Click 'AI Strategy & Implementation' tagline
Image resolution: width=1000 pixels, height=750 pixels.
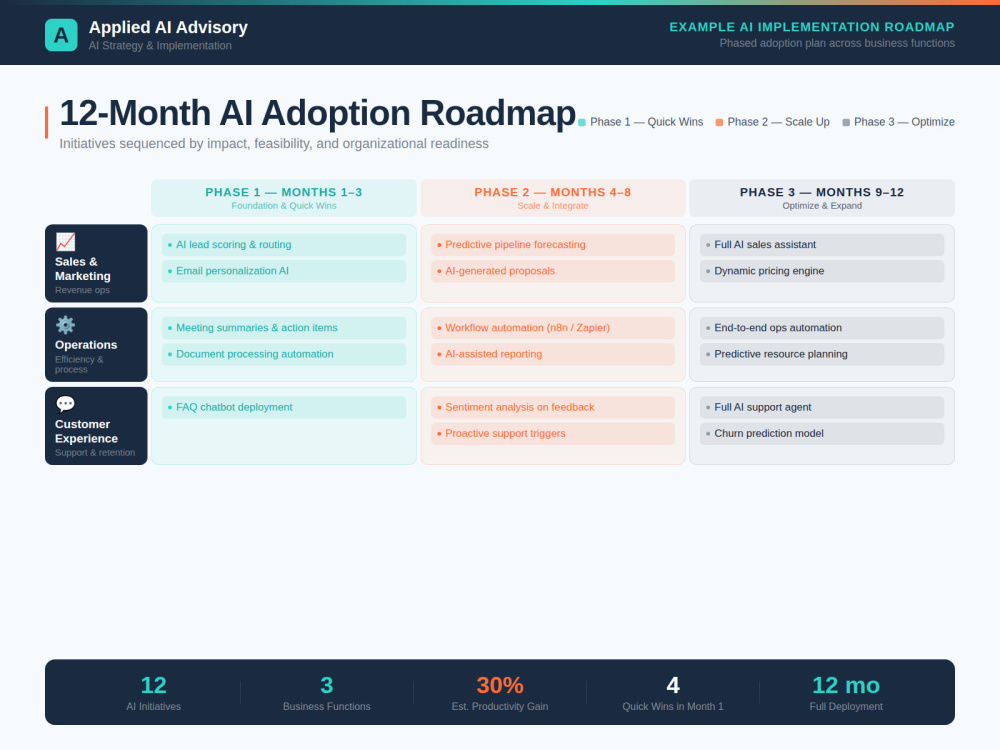160,46
